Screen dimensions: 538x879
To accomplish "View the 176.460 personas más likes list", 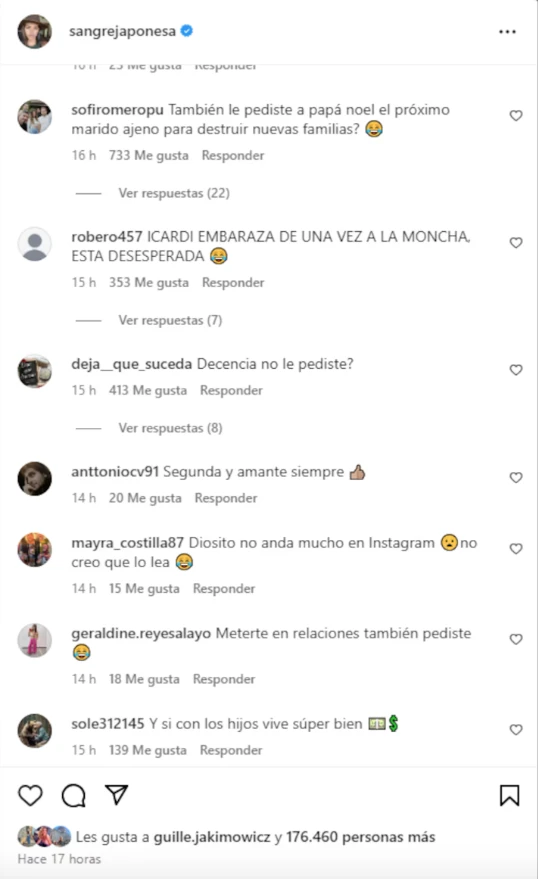I will coord(360,837).
